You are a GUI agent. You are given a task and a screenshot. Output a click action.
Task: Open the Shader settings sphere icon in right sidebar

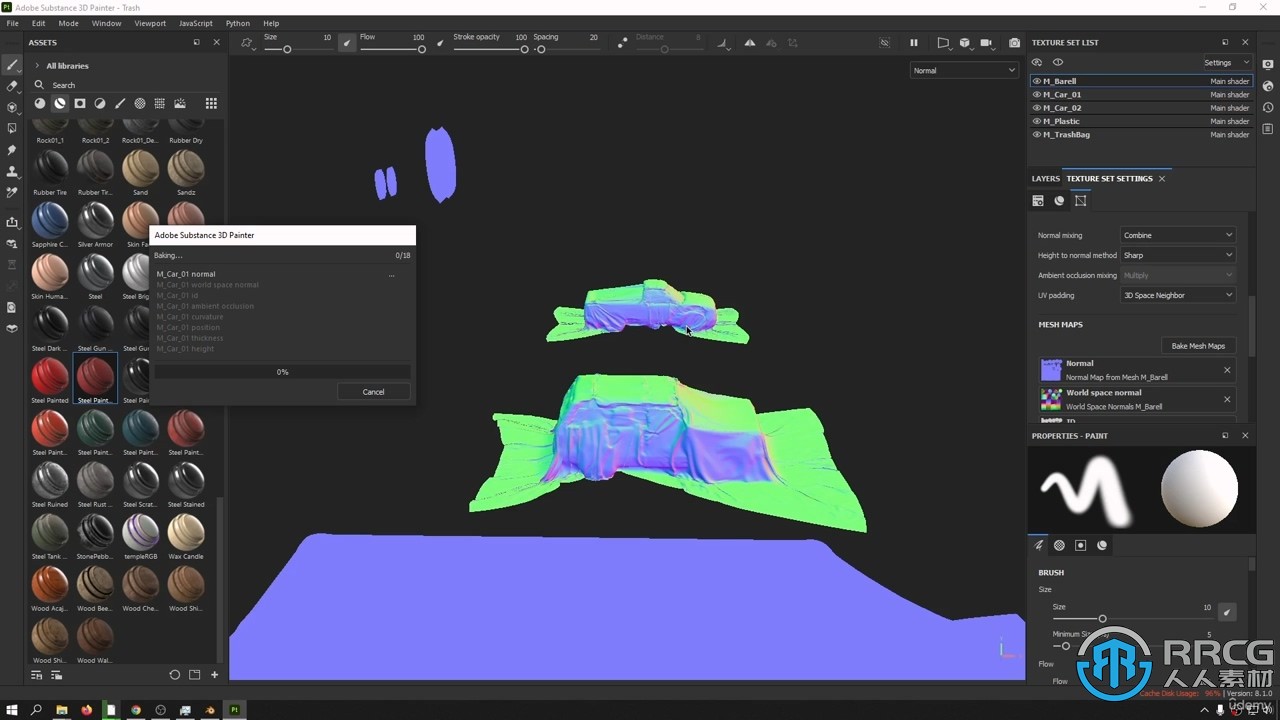(x=1268, y=86)
